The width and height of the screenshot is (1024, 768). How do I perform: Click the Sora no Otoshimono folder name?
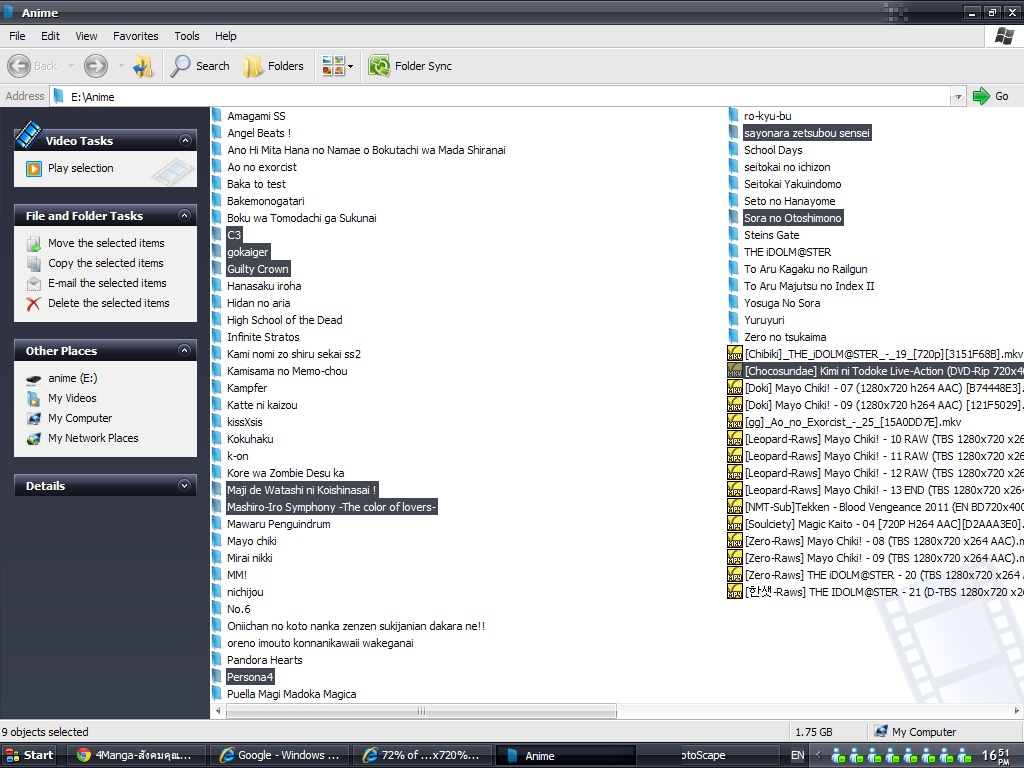(x=792, y=217)
